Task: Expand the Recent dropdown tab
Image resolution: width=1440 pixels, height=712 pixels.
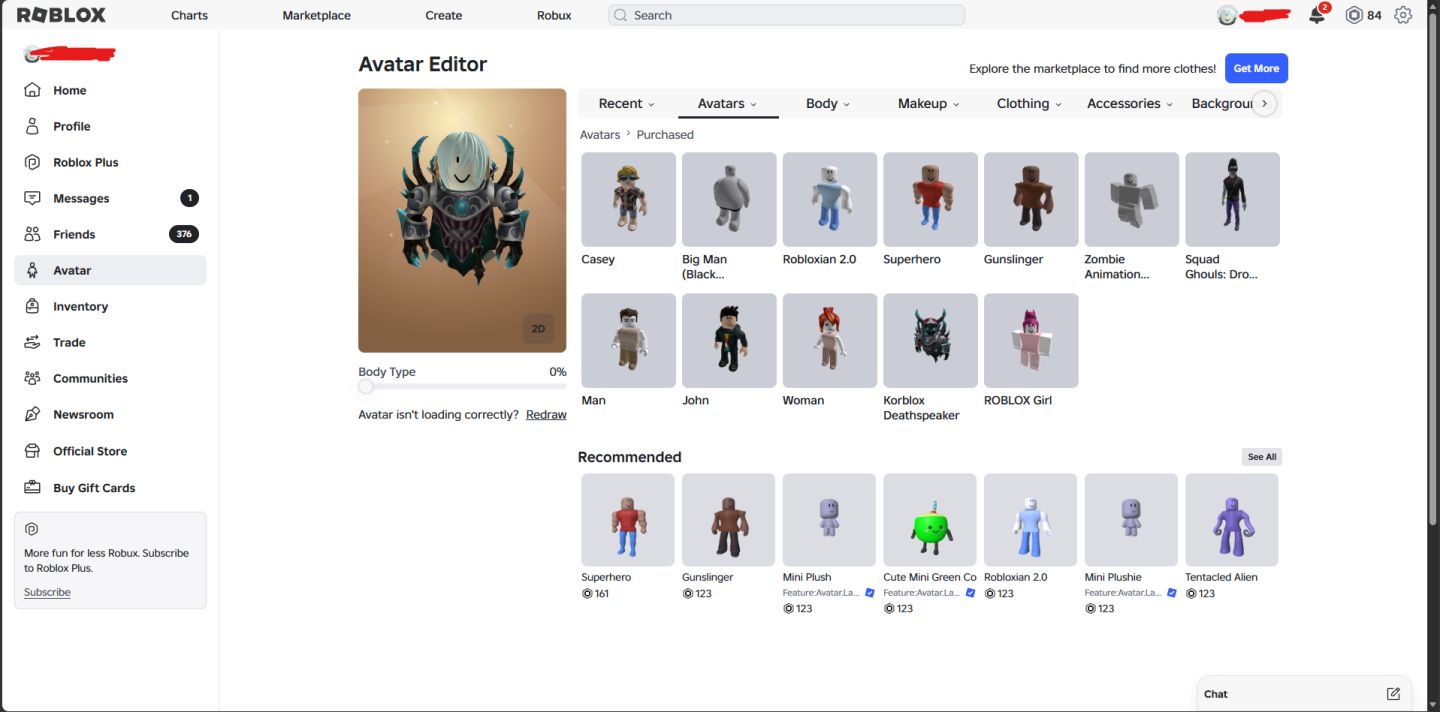Action: (x=627, y=103)
